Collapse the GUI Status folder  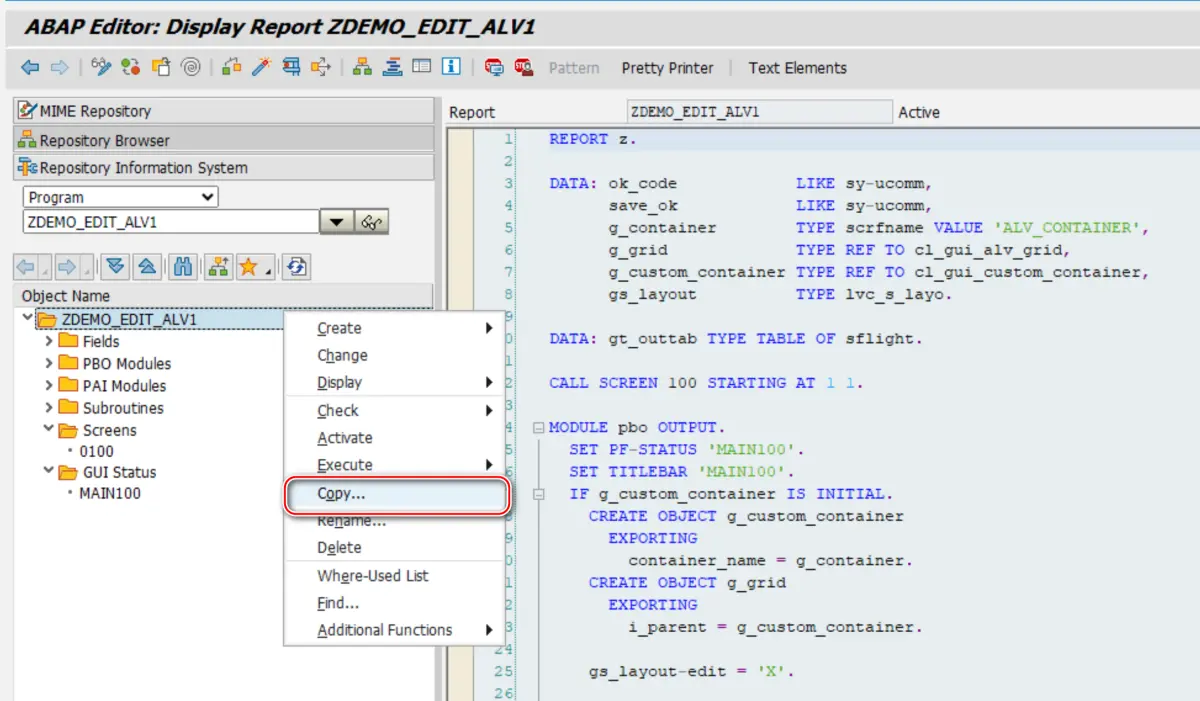[49, 472]
